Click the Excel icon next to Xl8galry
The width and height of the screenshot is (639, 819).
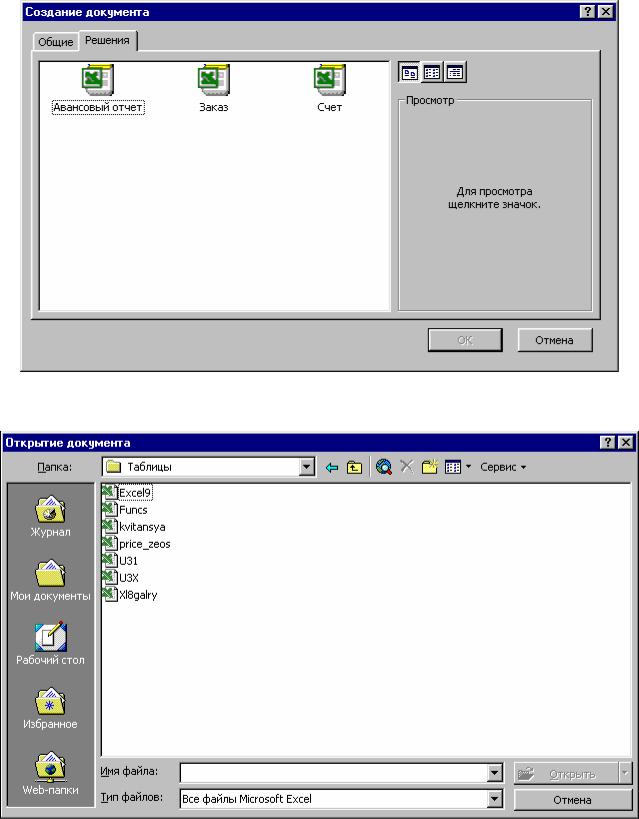[x=110, y=594]
